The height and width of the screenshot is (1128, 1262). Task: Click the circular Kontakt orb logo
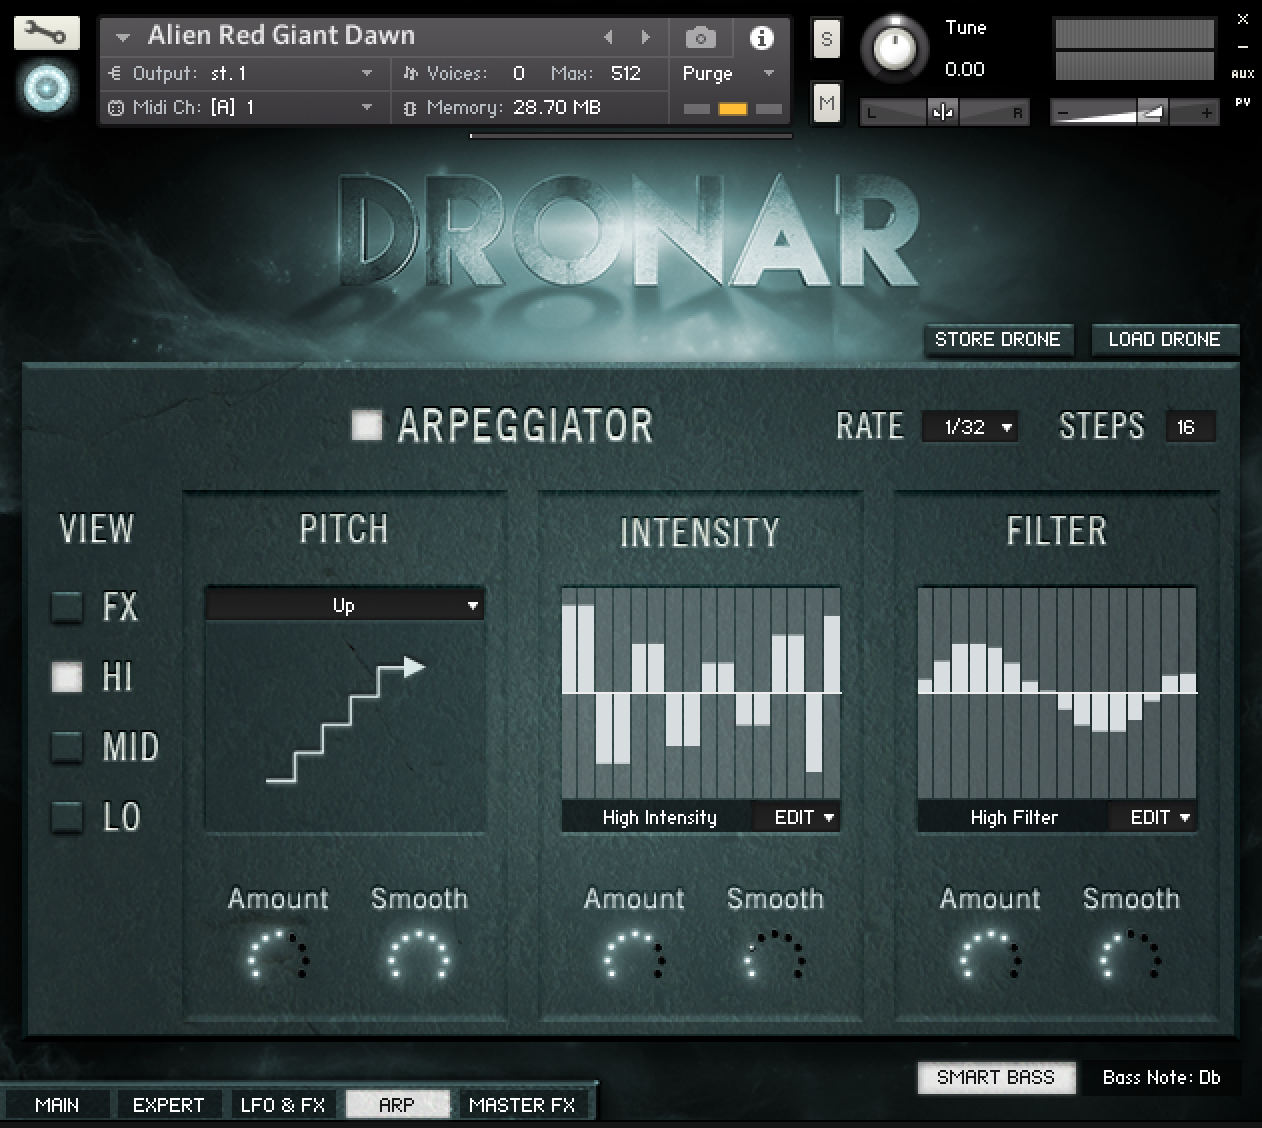pyautogui.click(x=46, y=88)
